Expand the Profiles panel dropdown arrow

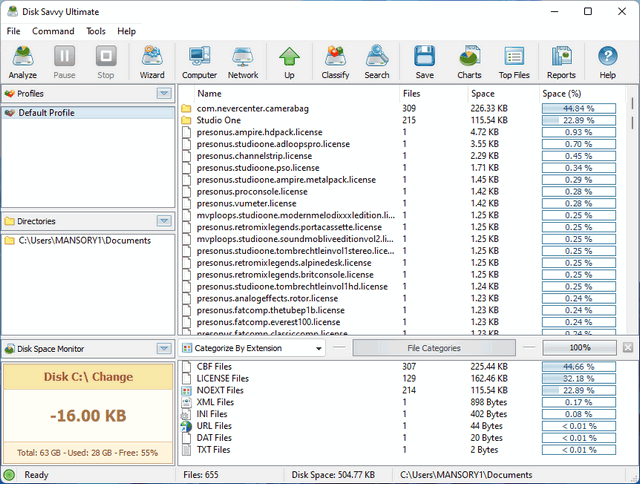tap(164, 93)
